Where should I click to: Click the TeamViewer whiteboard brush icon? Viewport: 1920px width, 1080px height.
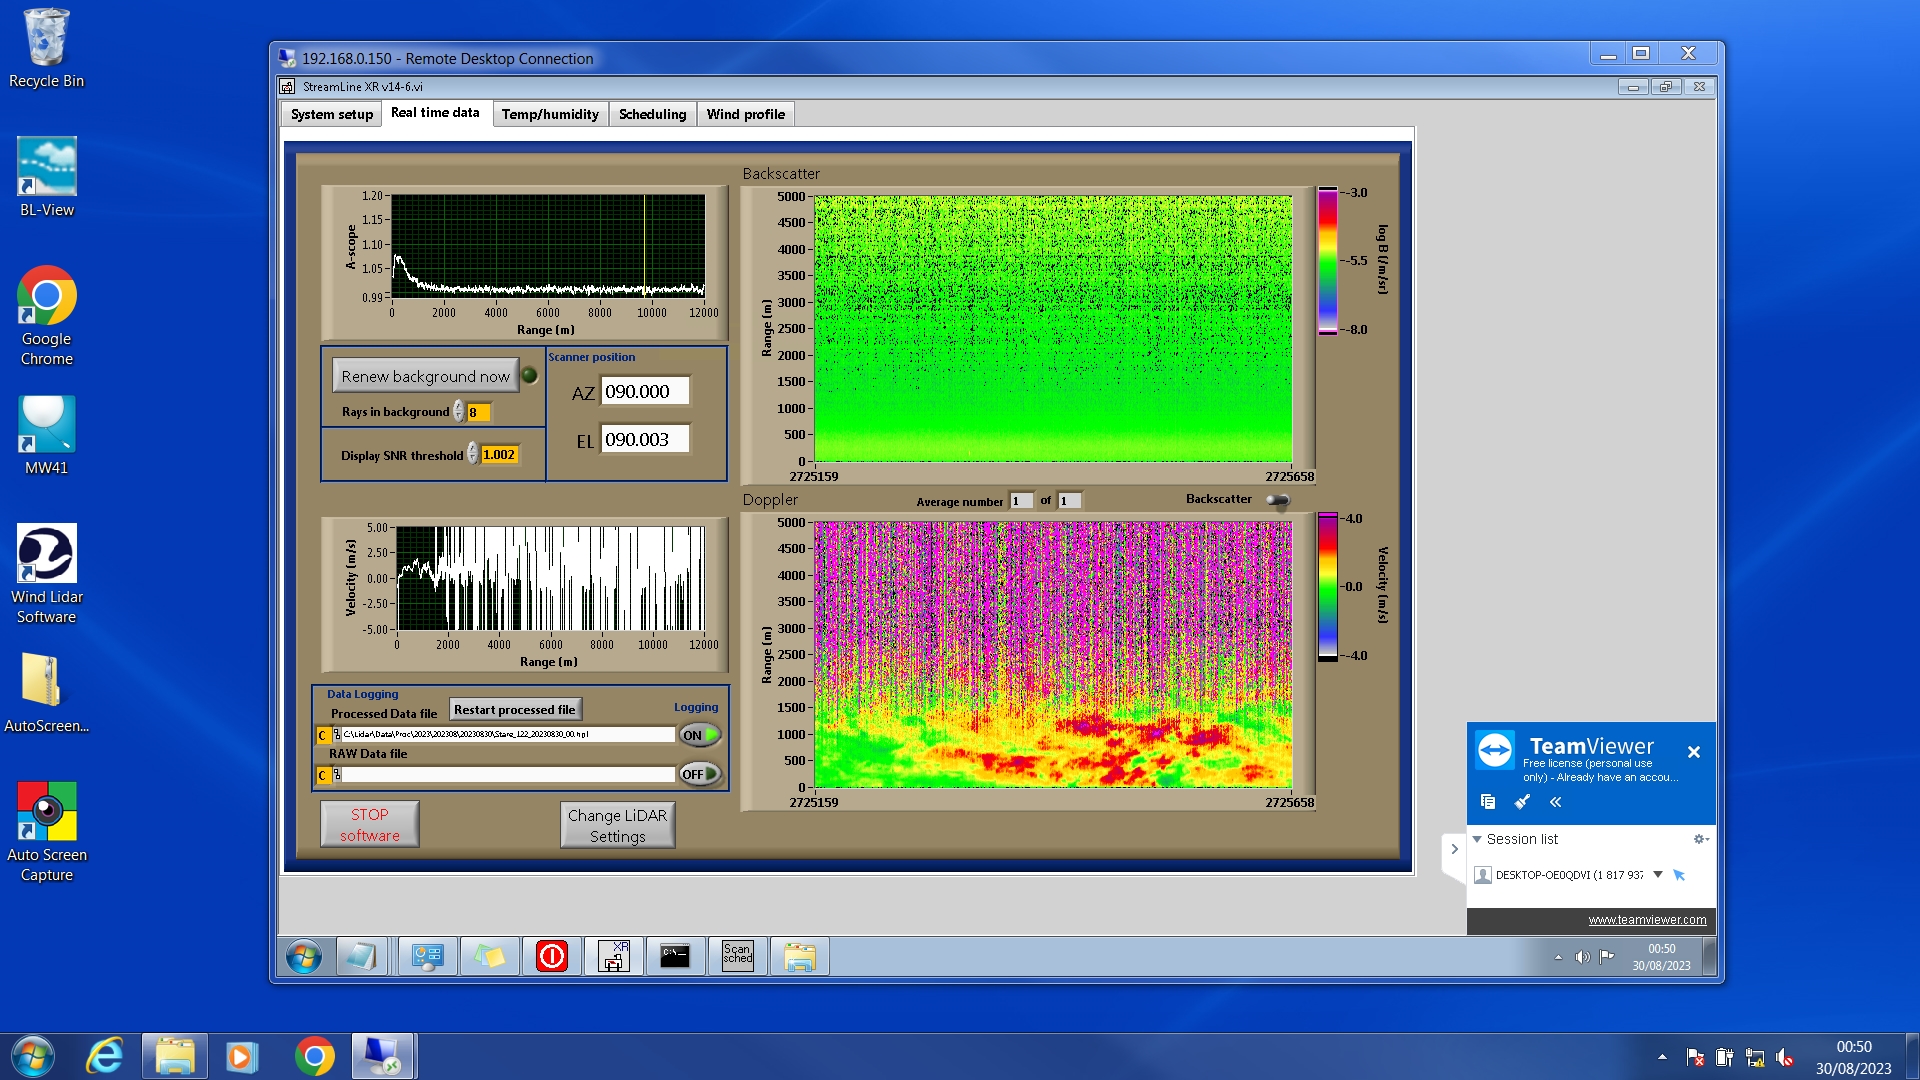coord(1522,802)
